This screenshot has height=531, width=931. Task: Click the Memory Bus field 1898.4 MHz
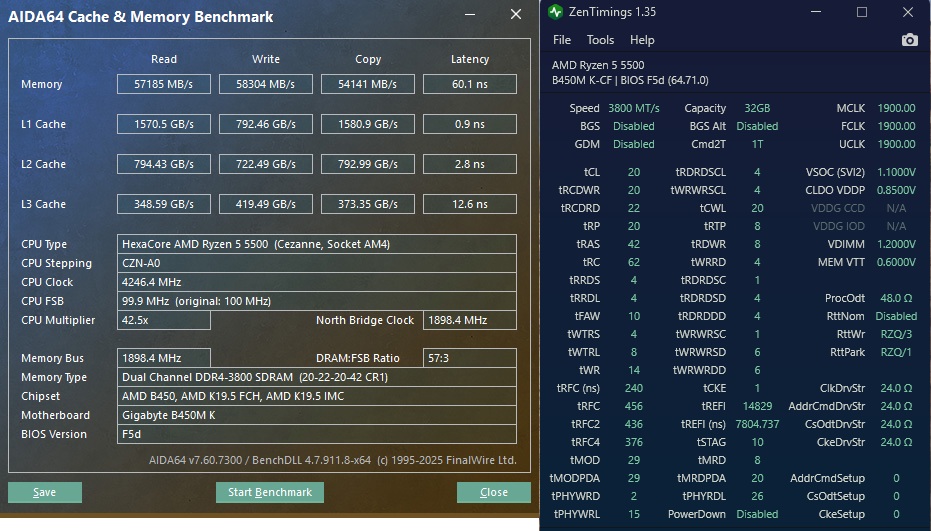tap(164, 358)
